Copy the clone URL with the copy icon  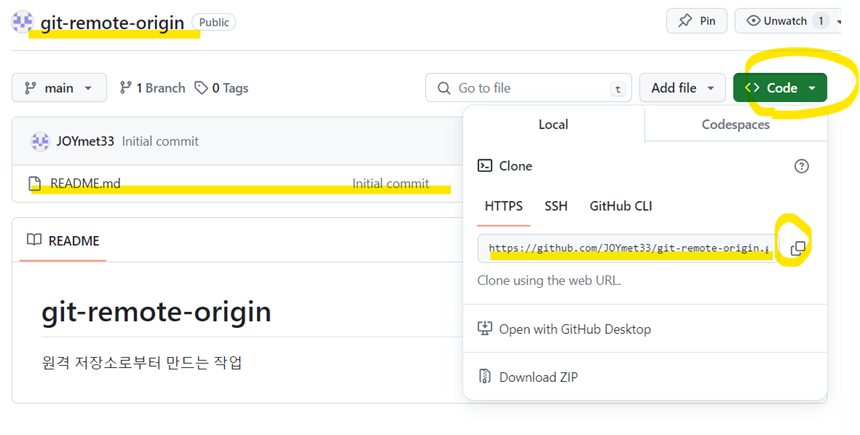tap(798, 248)
